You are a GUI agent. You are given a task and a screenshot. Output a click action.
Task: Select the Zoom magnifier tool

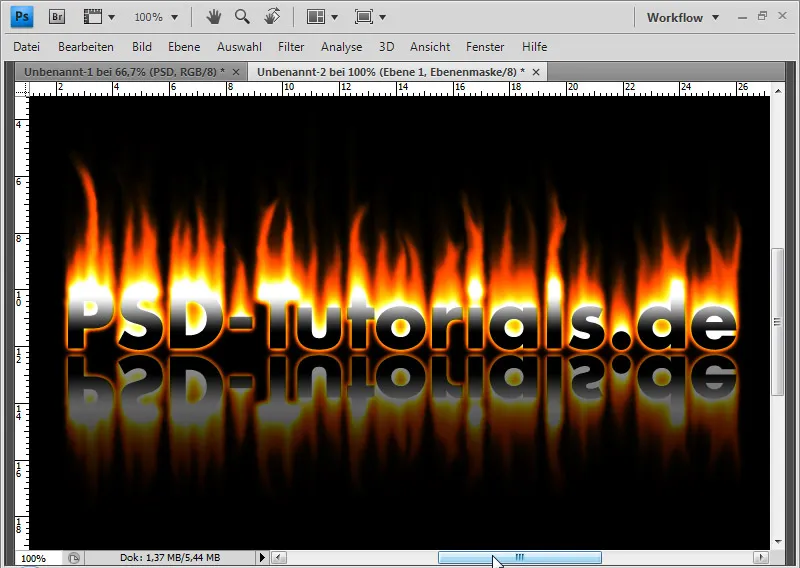click(242, 17)
